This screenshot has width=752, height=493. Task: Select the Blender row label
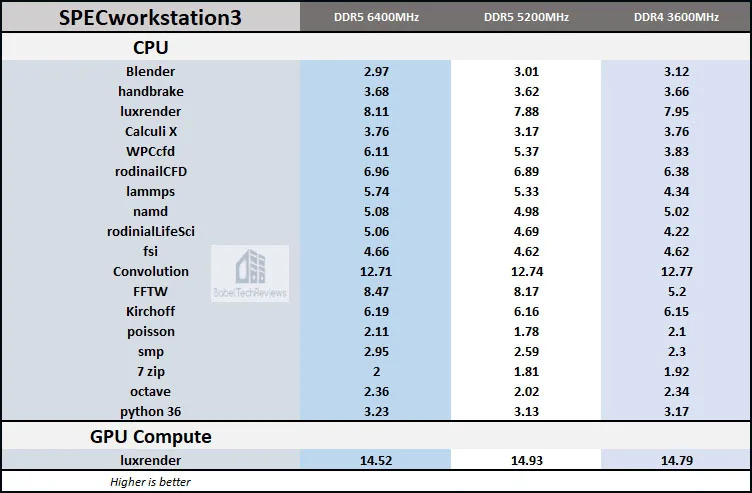coord(151,71)
